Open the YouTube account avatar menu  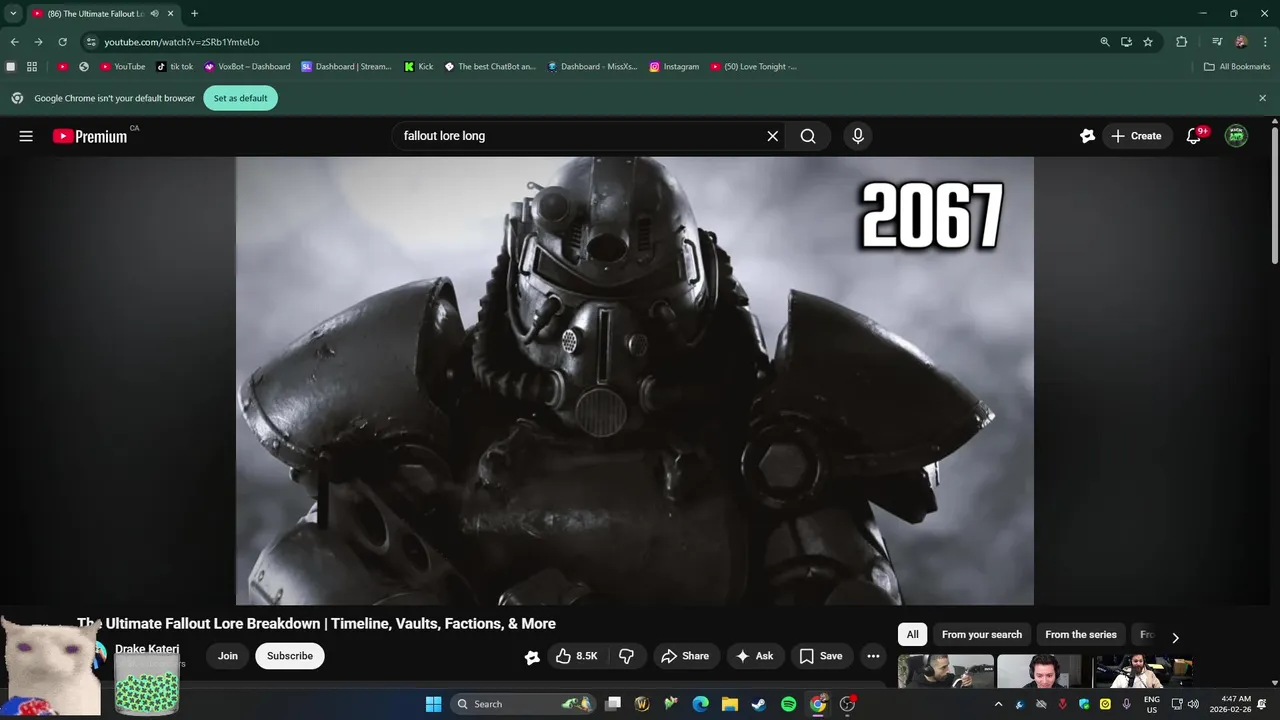point(1237,136)
